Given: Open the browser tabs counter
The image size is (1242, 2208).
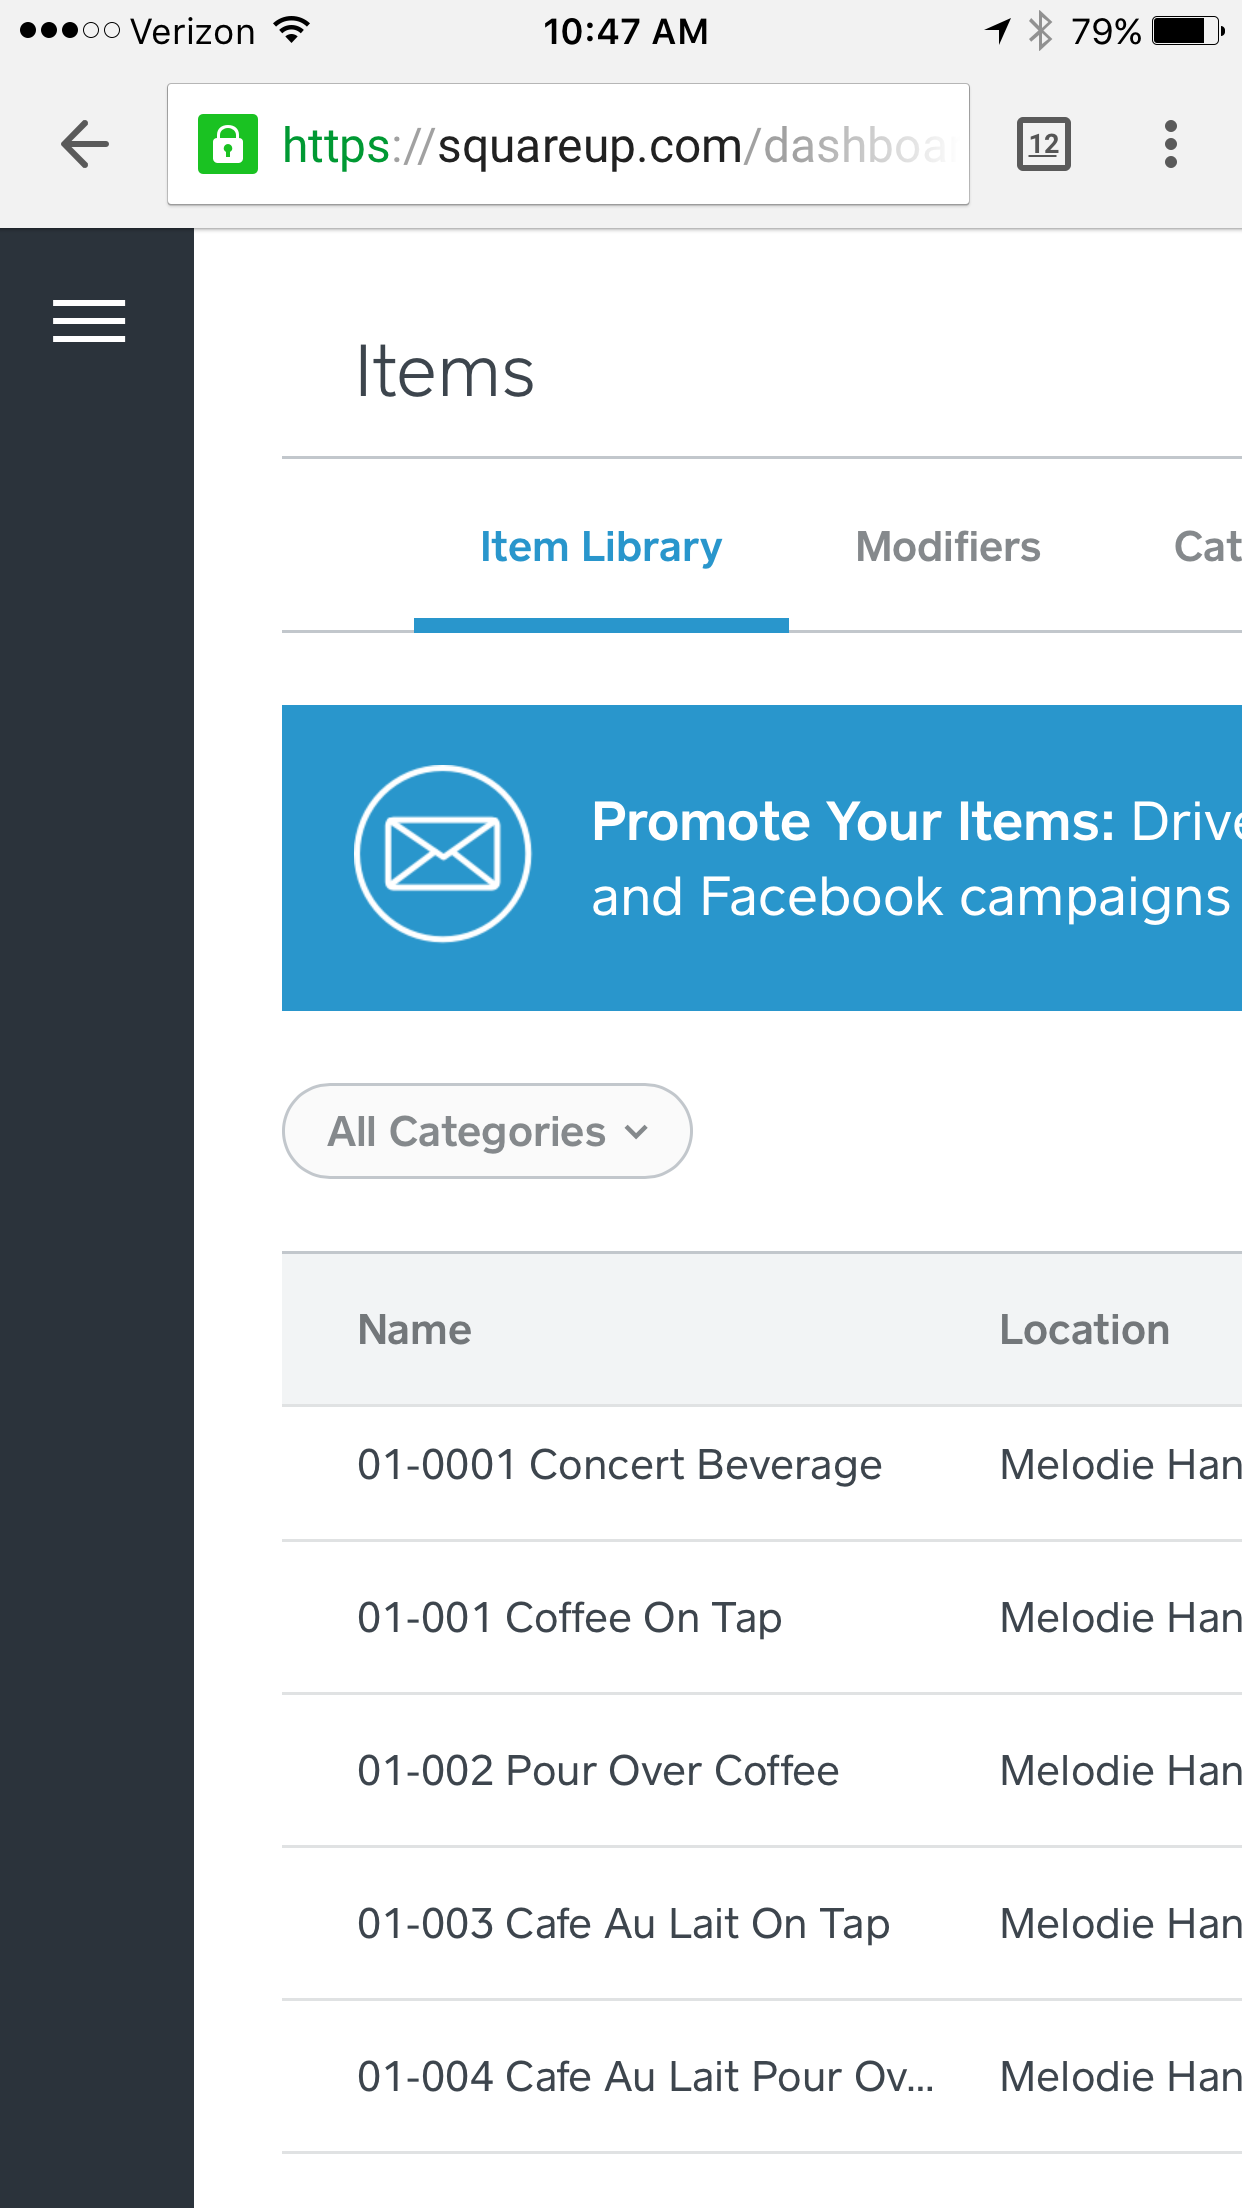Looking at the screenshot, I should (x=1044, y=145).
